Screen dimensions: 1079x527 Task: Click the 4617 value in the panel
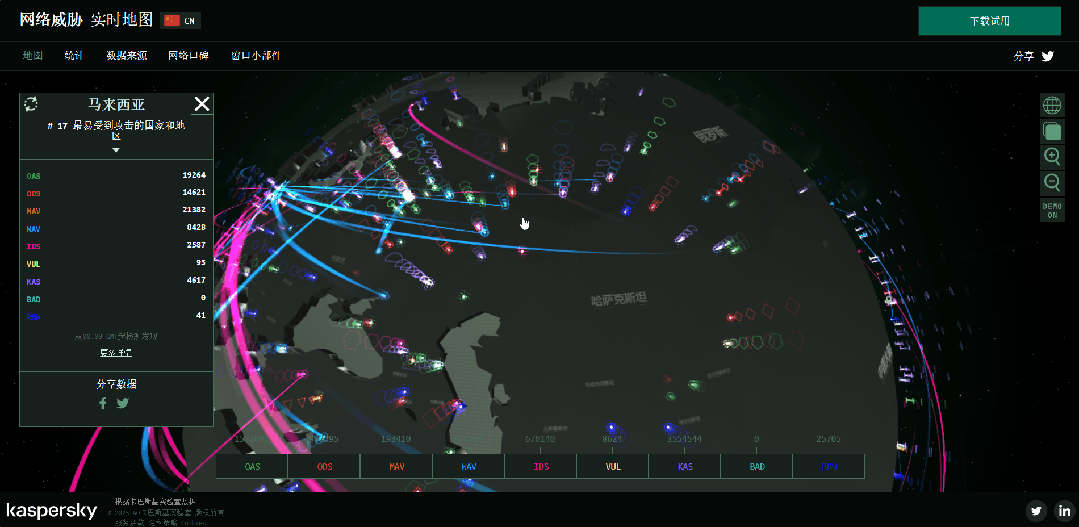pyautogui.click(x=197, y=281)
